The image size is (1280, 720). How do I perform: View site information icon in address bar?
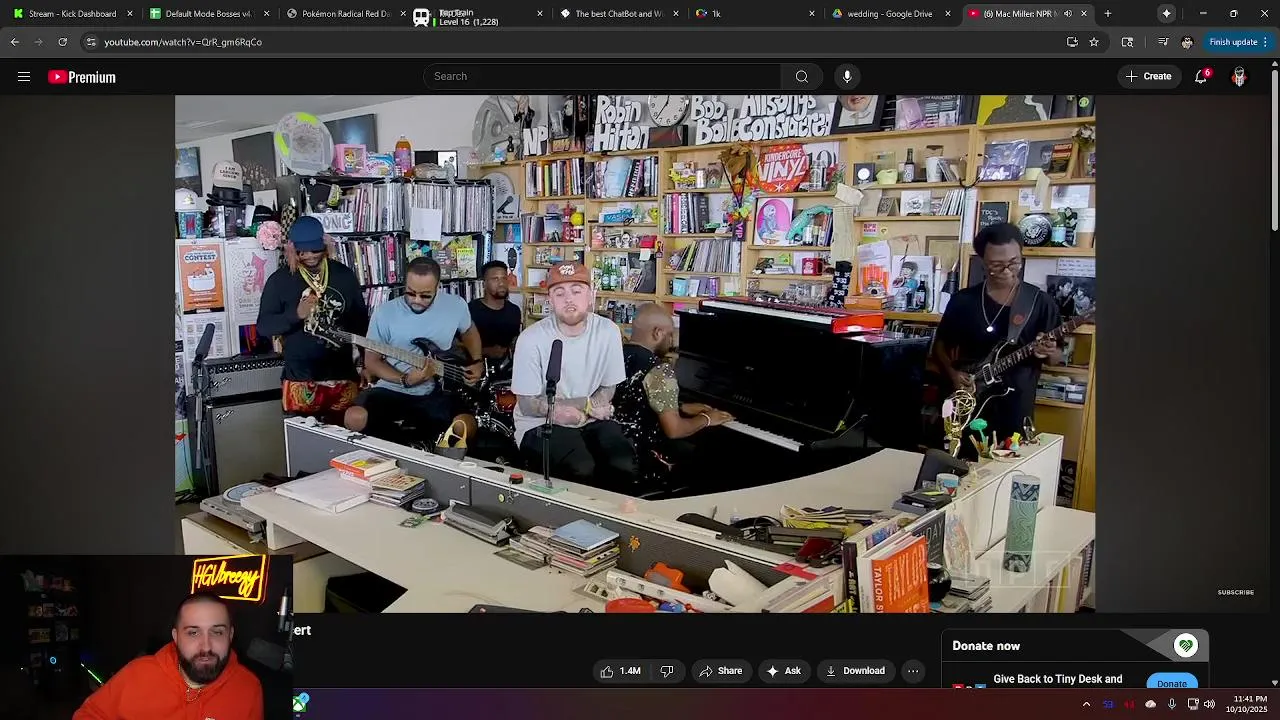click(91, 42)
